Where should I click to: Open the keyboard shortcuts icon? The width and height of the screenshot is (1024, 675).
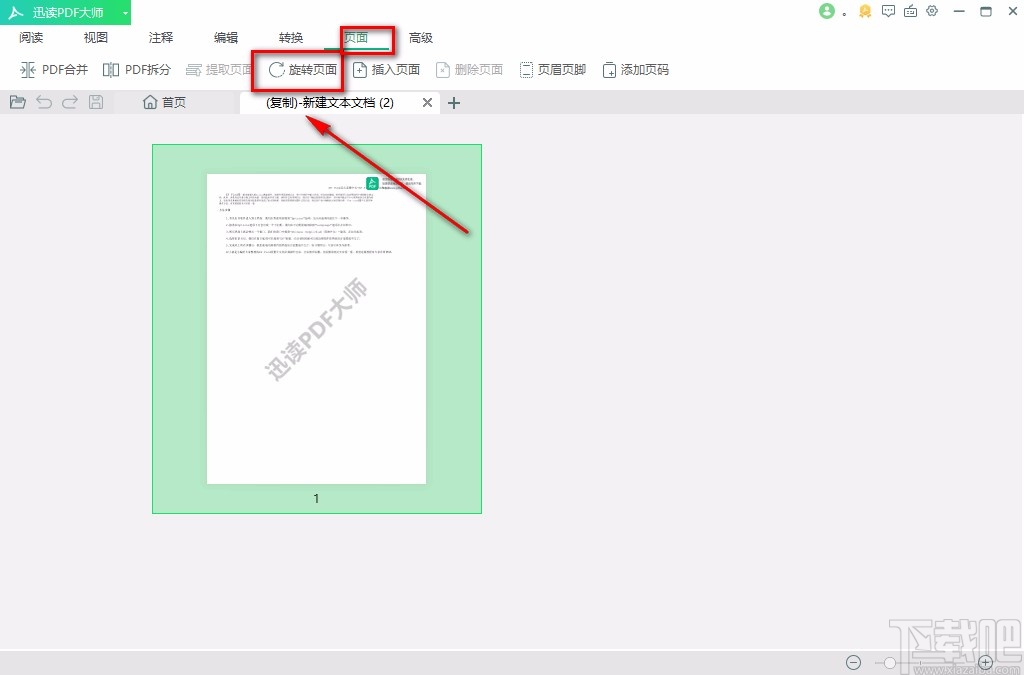click(x=910, y=11)
